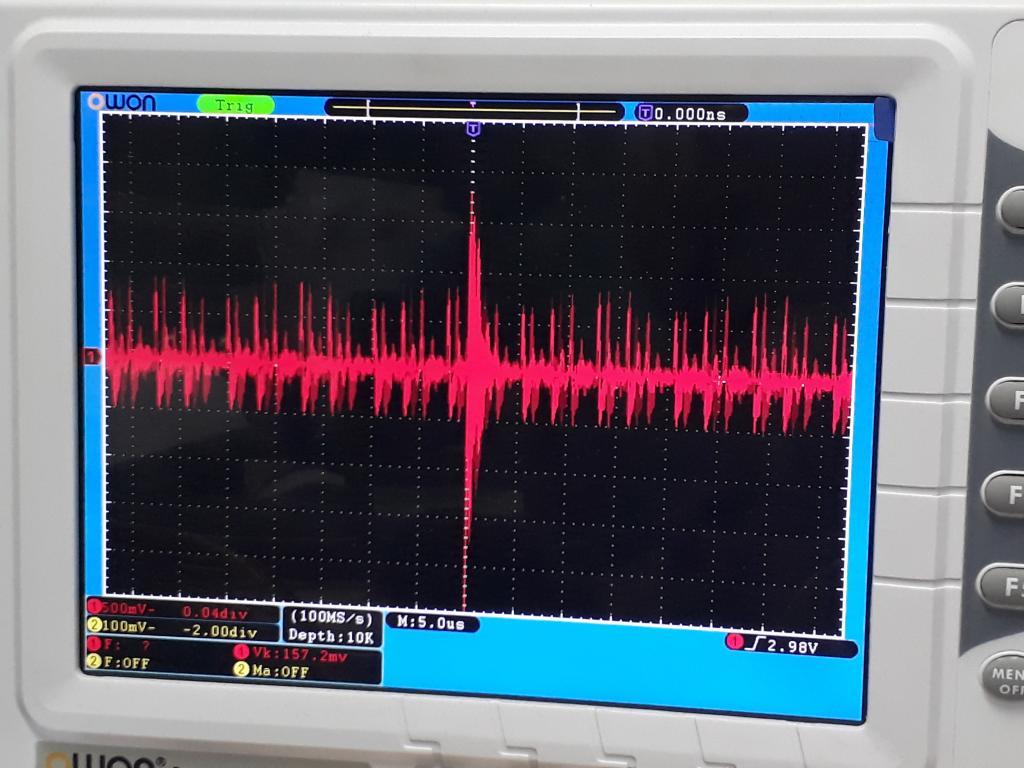Click the red channel 1 zero-level marker

click(91, 357)
